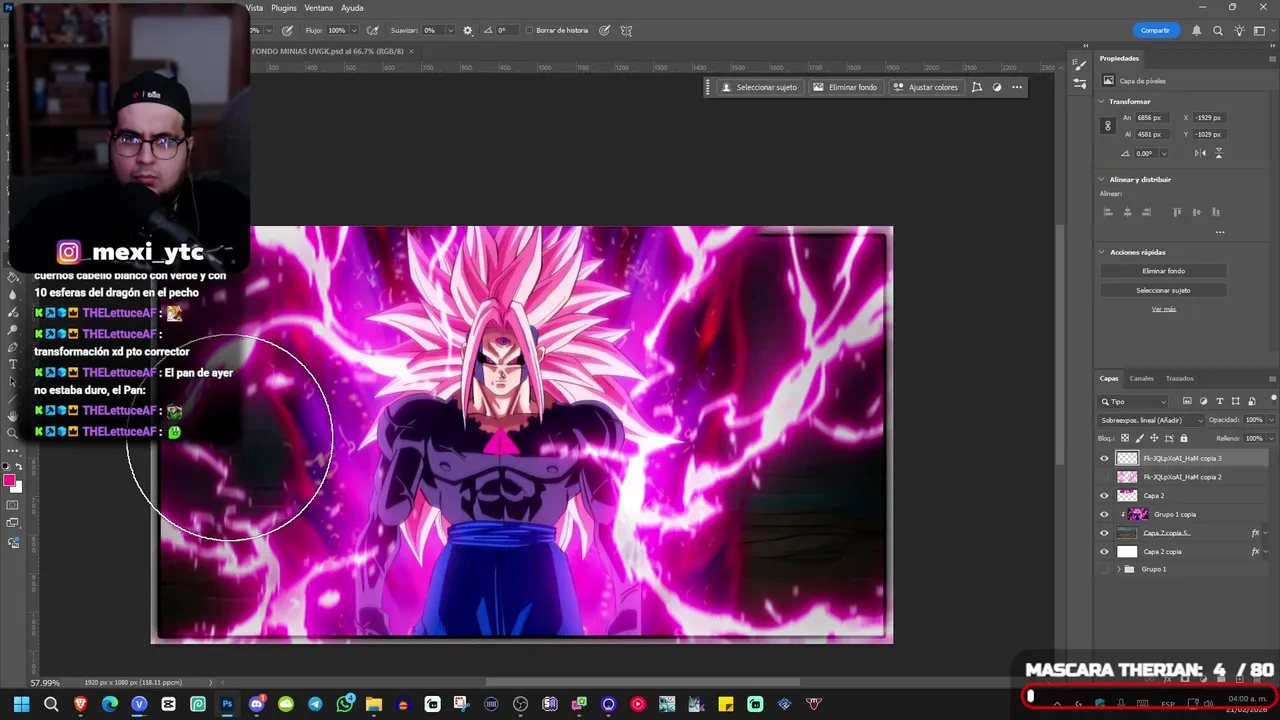1280x720 pixels.
Task: Click the lock transparent pixels icon
Action: point(1124,438)
